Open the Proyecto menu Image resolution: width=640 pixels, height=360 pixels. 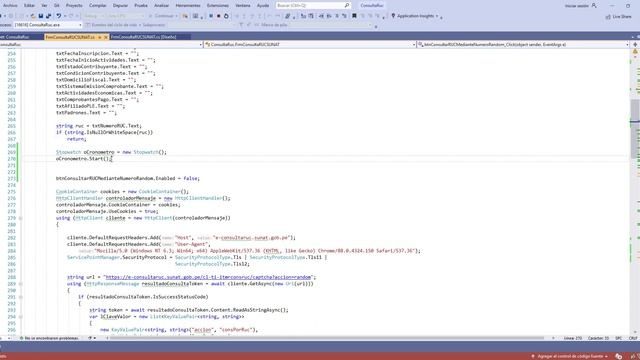pyautogui.click(x=74, y=6)
